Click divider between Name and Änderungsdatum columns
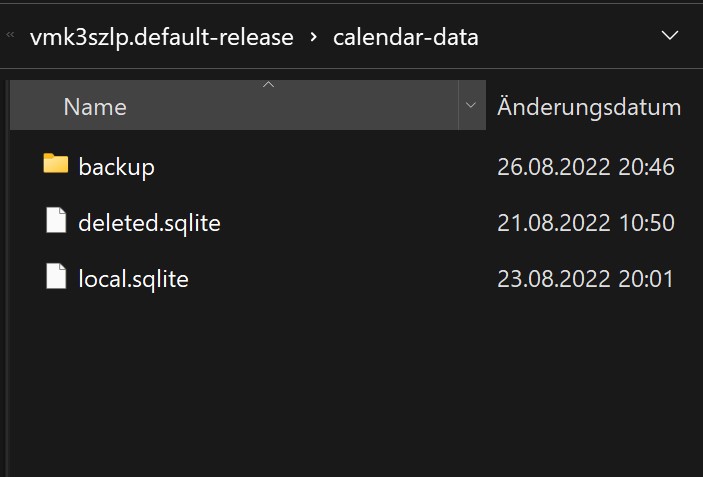The height and width of the screenshot is (477, 703). (x=486, y=105)
